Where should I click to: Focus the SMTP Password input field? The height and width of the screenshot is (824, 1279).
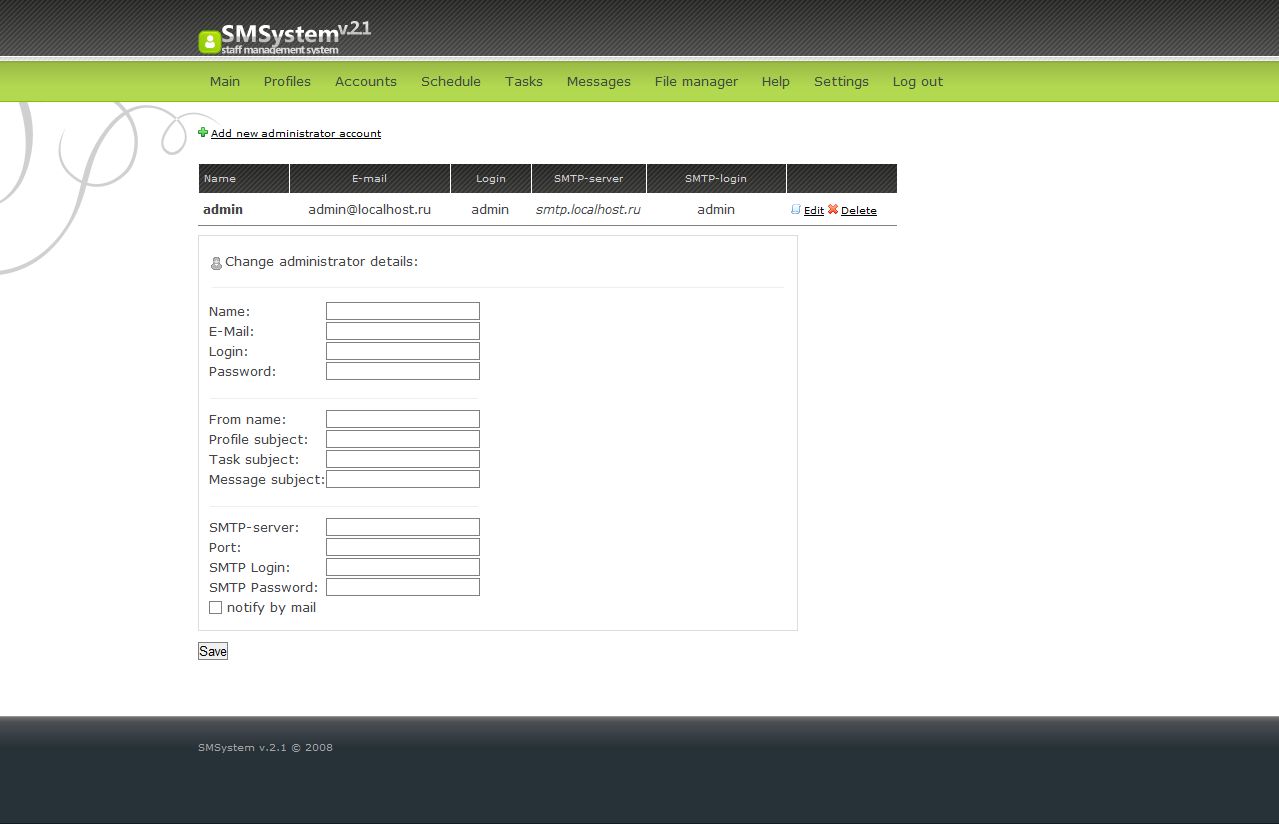click(403, 587)
